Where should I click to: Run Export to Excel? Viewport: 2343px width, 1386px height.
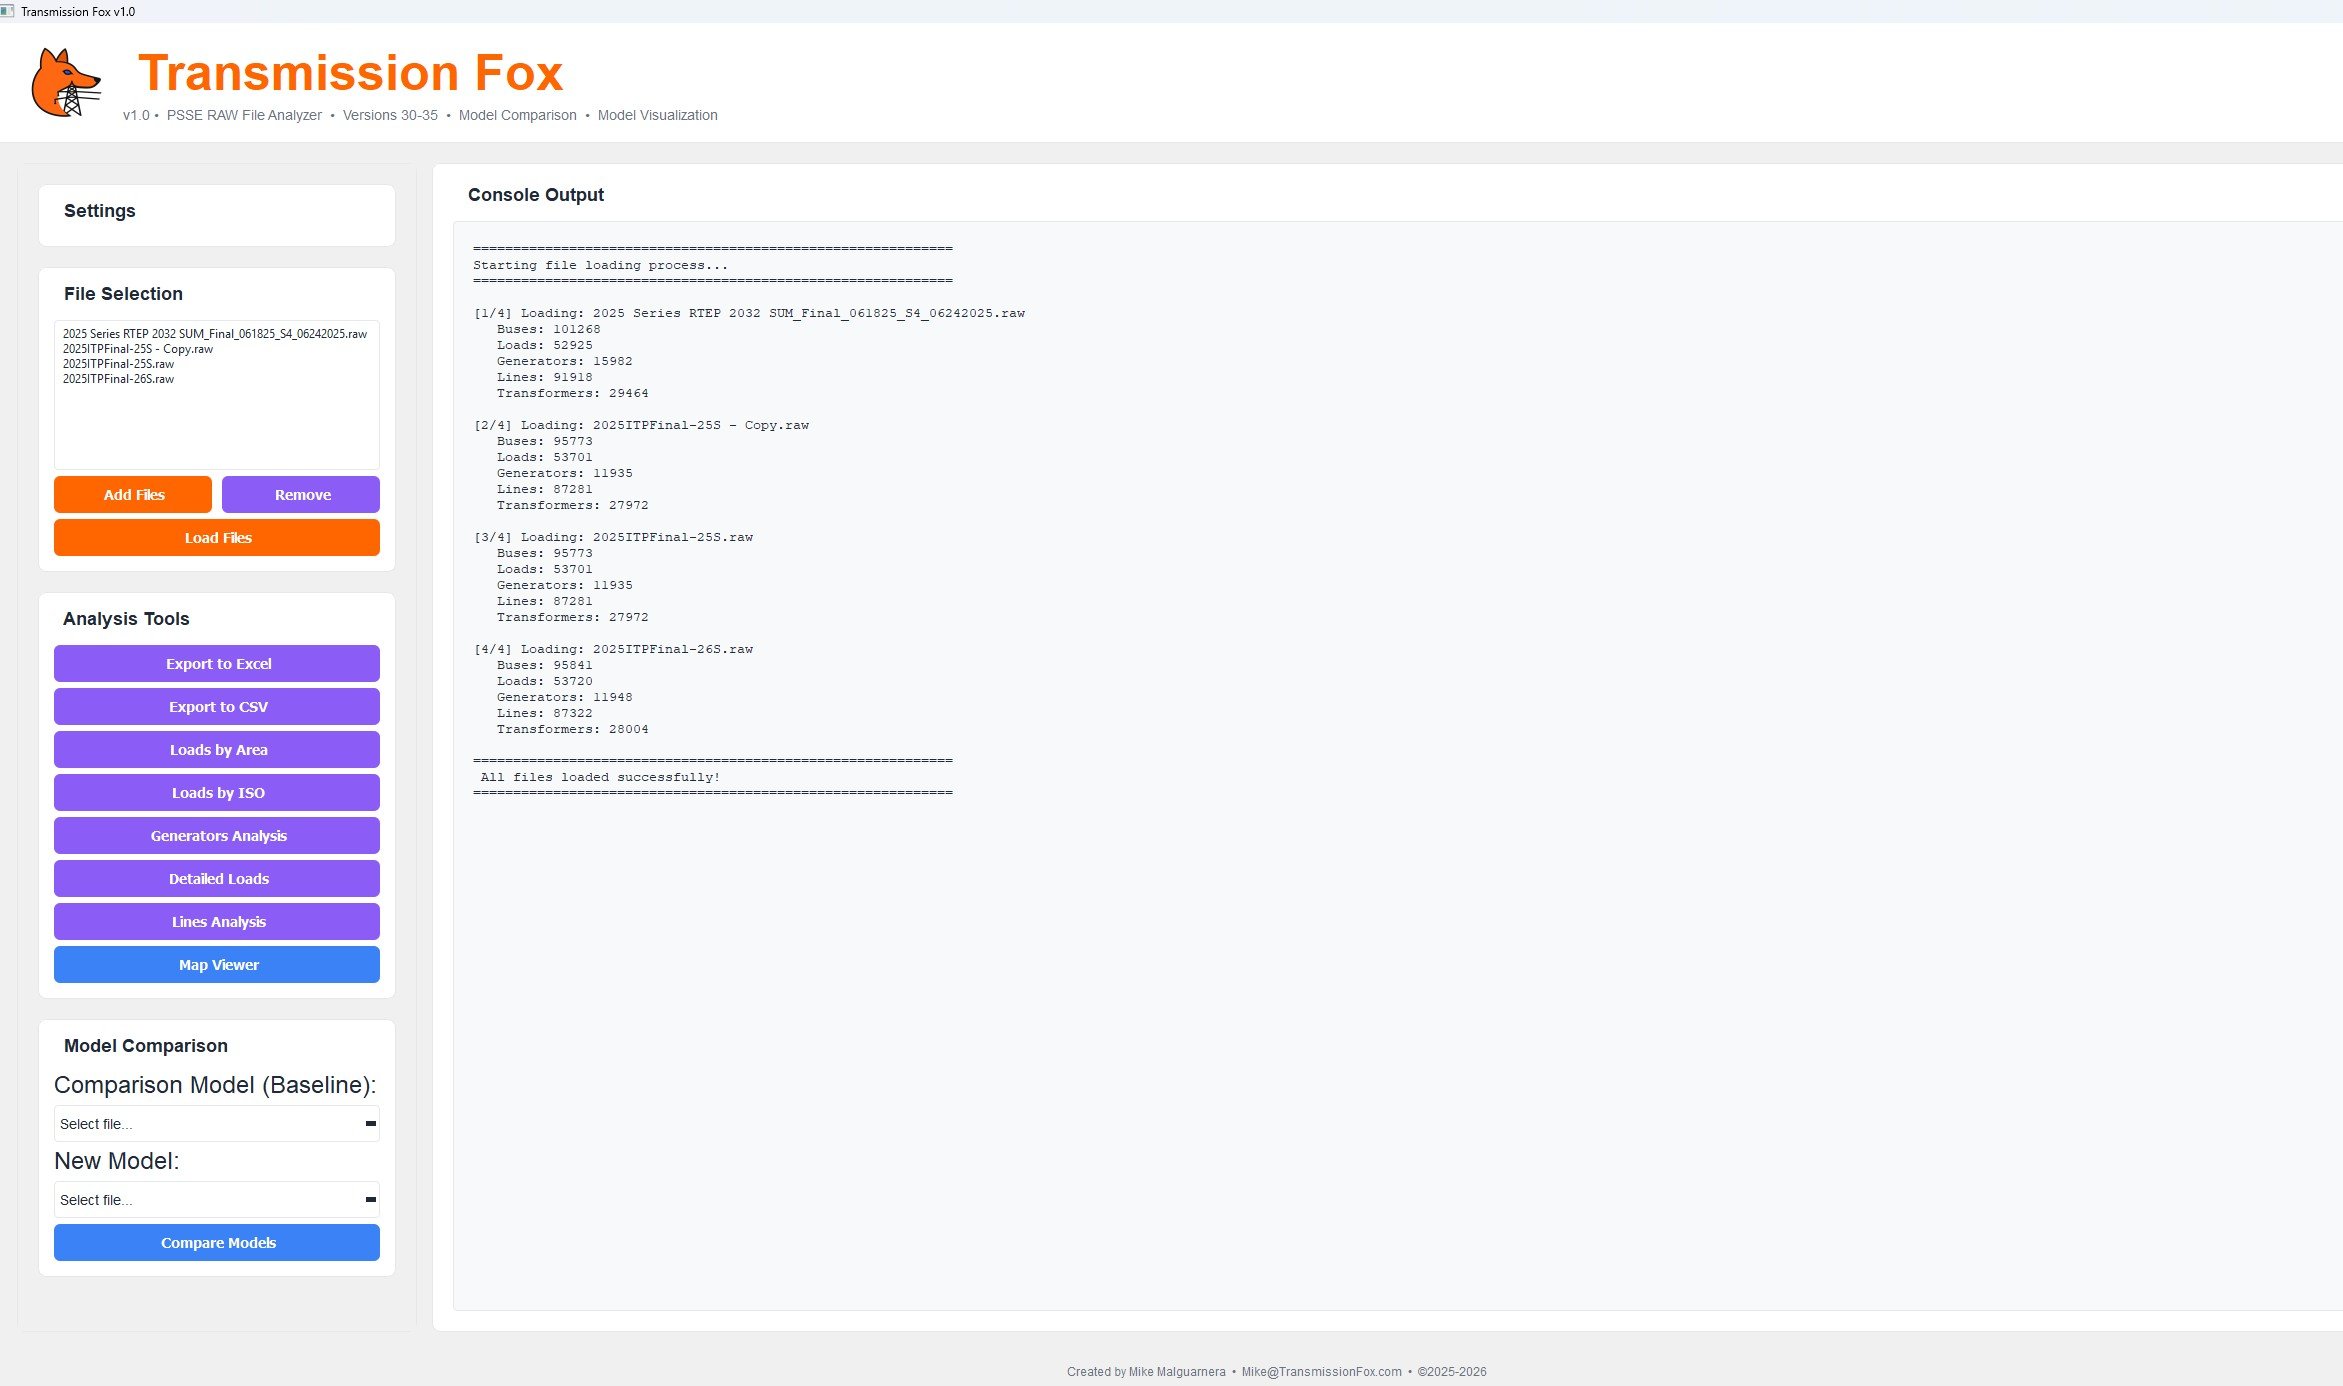[217, 664]
